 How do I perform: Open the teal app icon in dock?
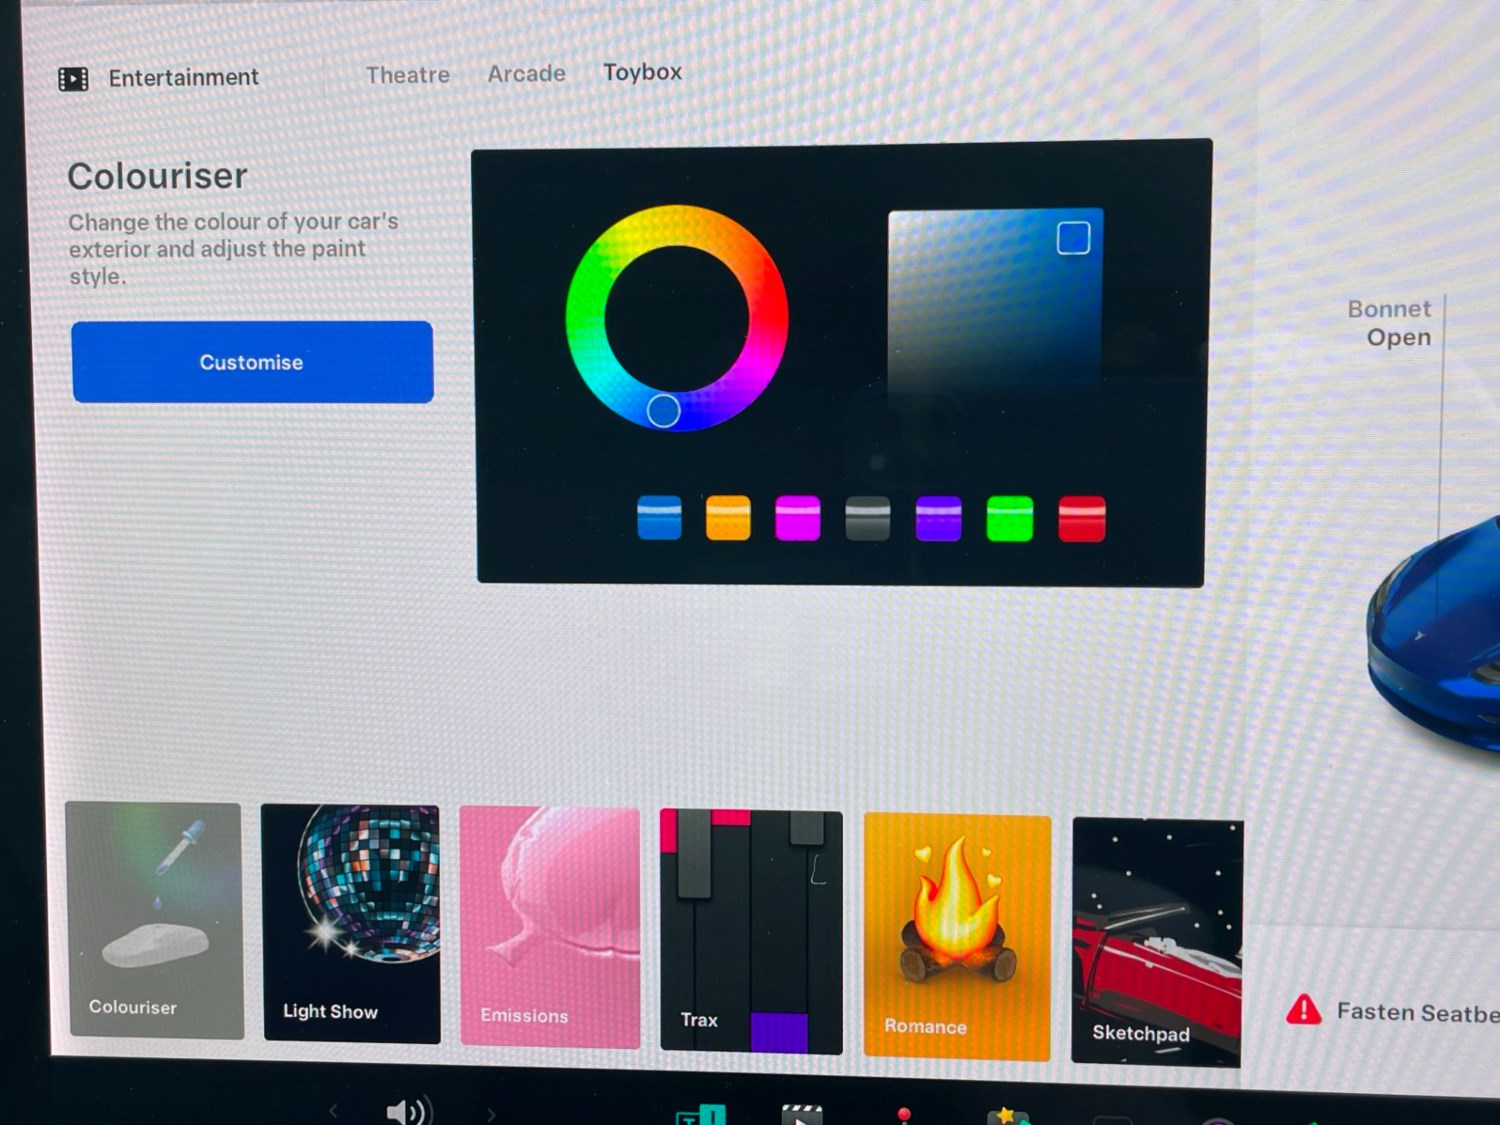(701, 1114)
